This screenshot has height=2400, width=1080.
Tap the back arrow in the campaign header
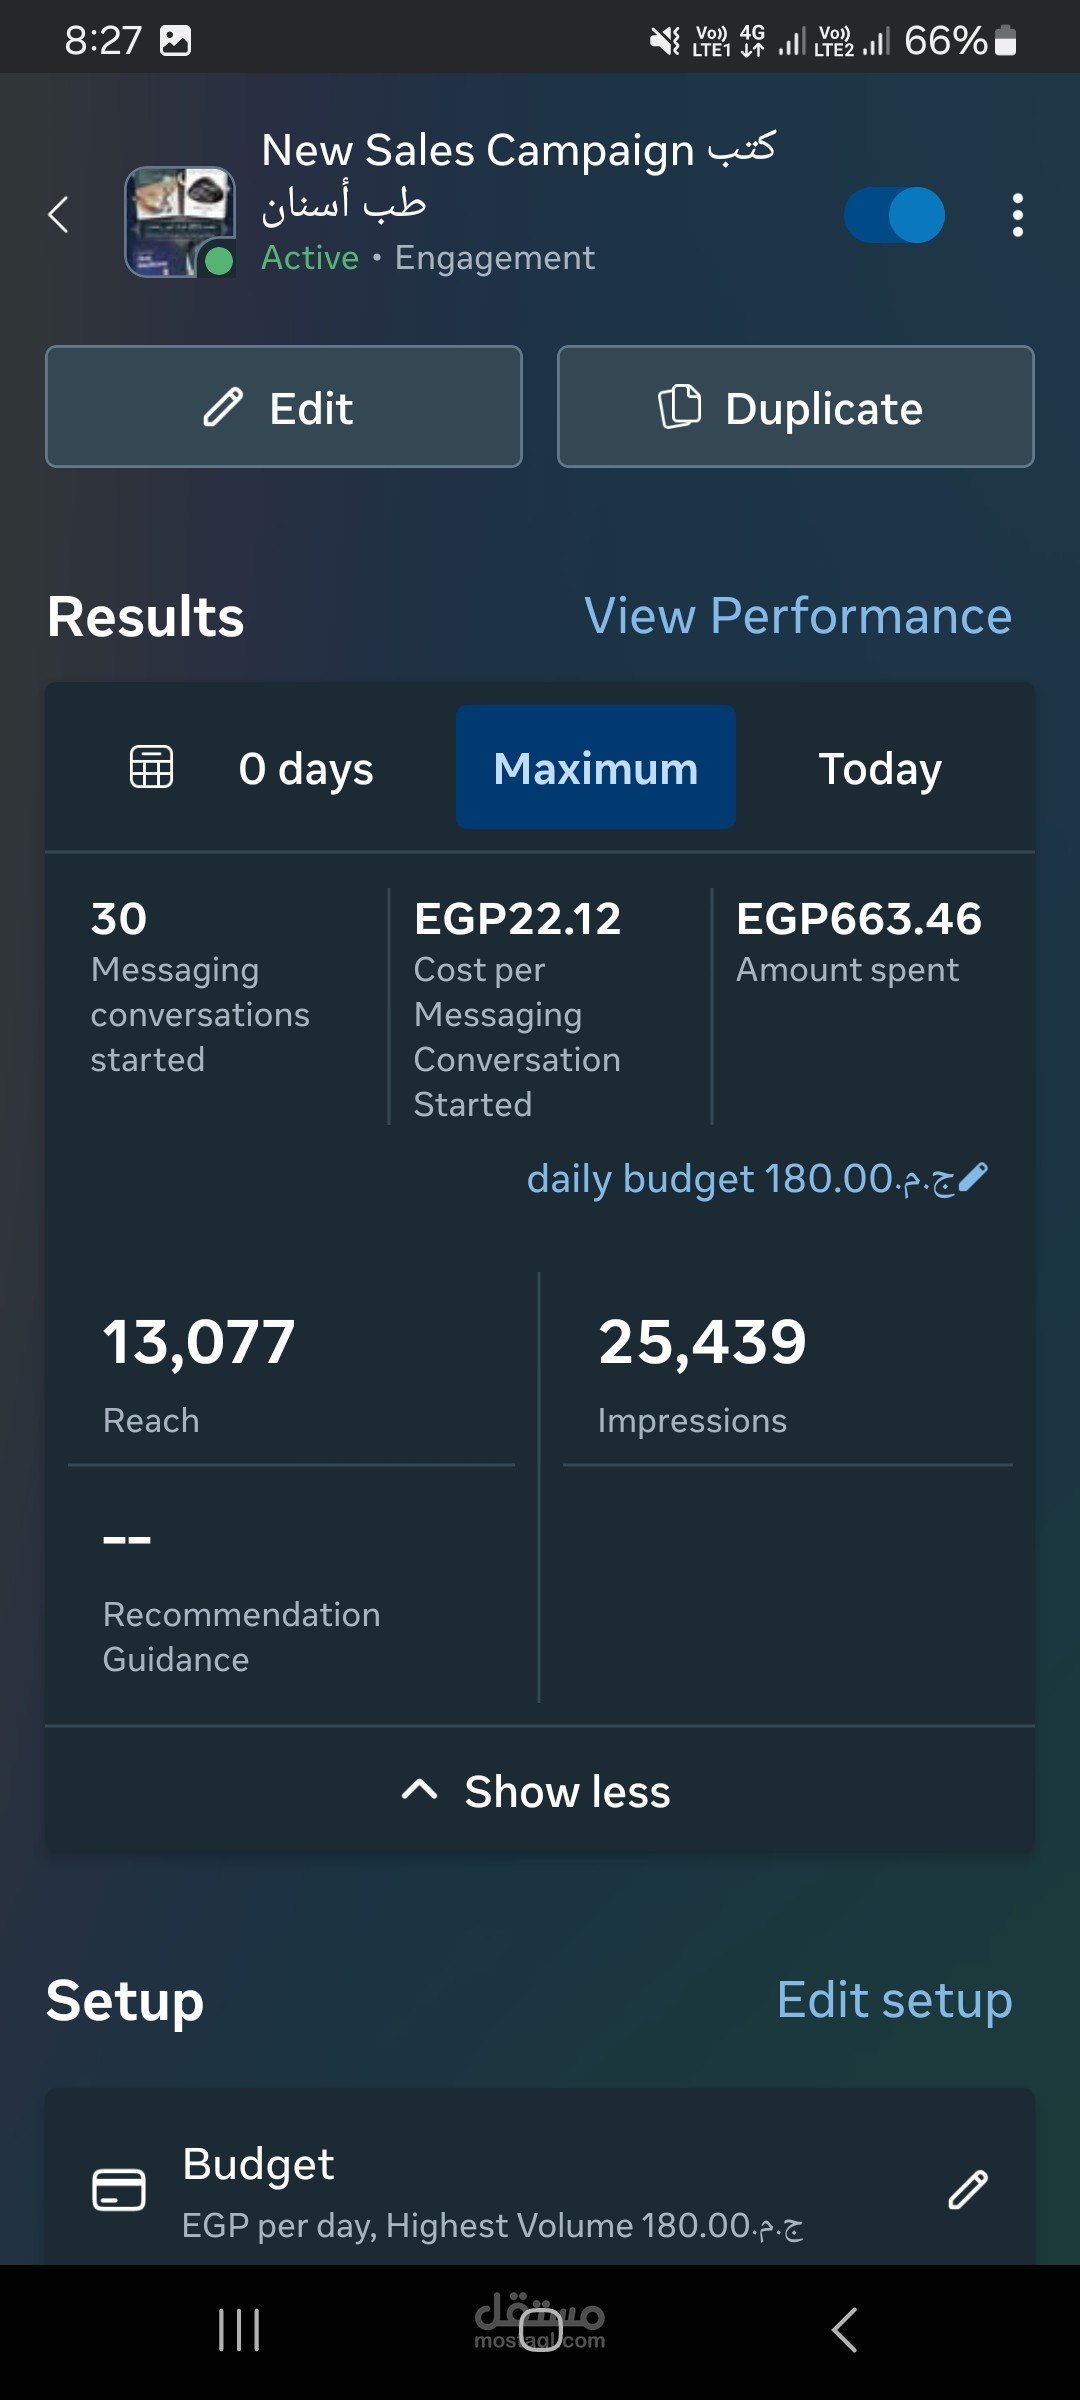59,215
